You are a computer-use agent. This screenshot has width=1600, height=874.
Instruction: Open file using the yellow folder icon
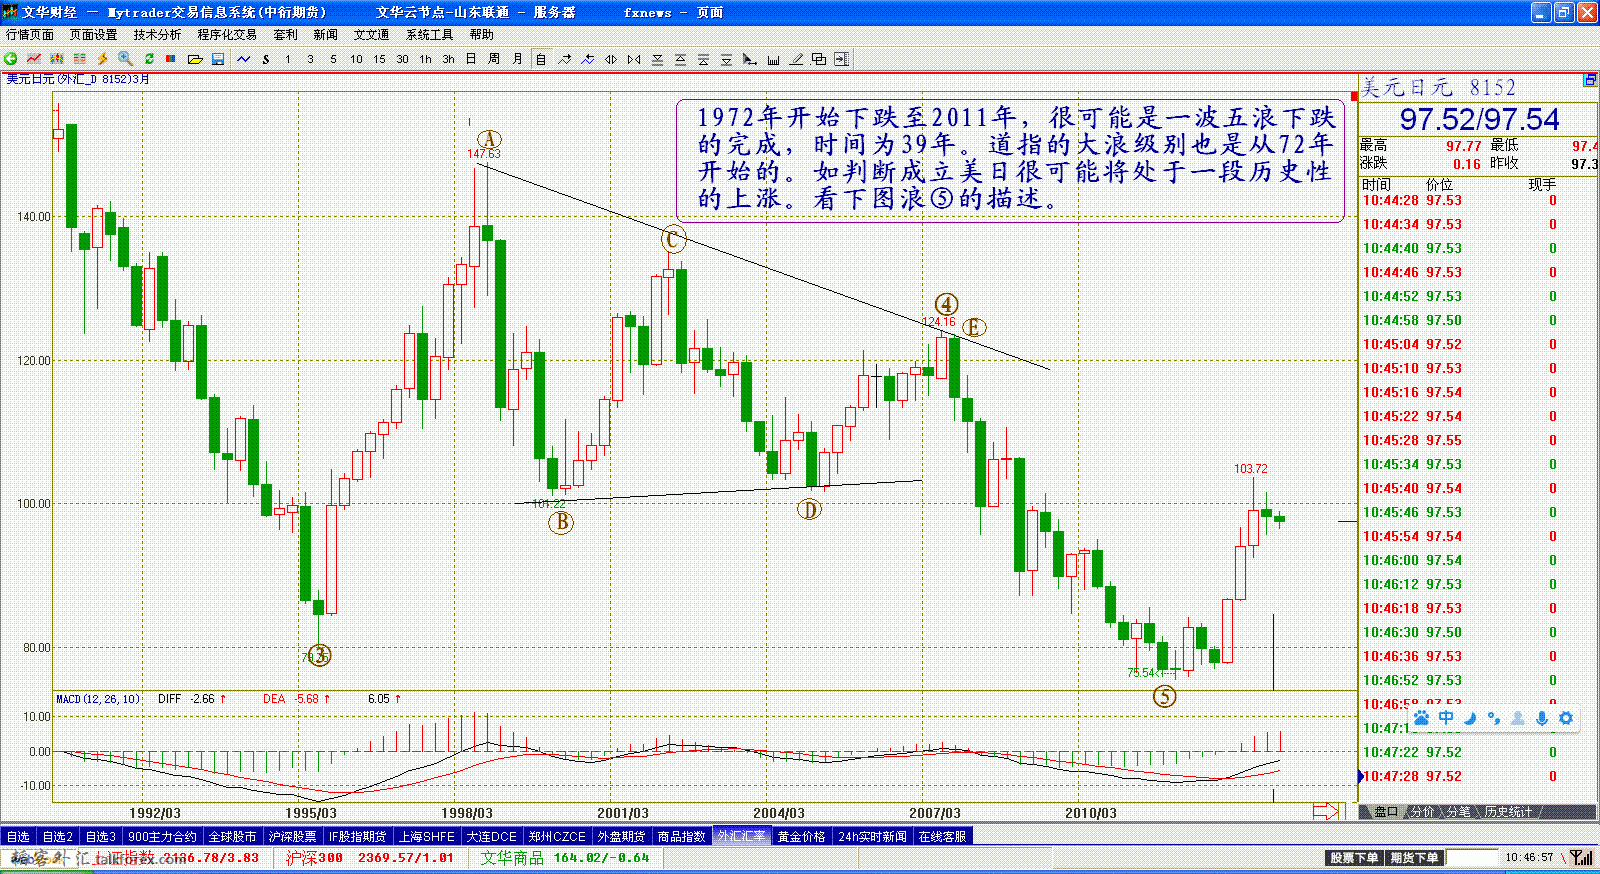pos(195,59)
